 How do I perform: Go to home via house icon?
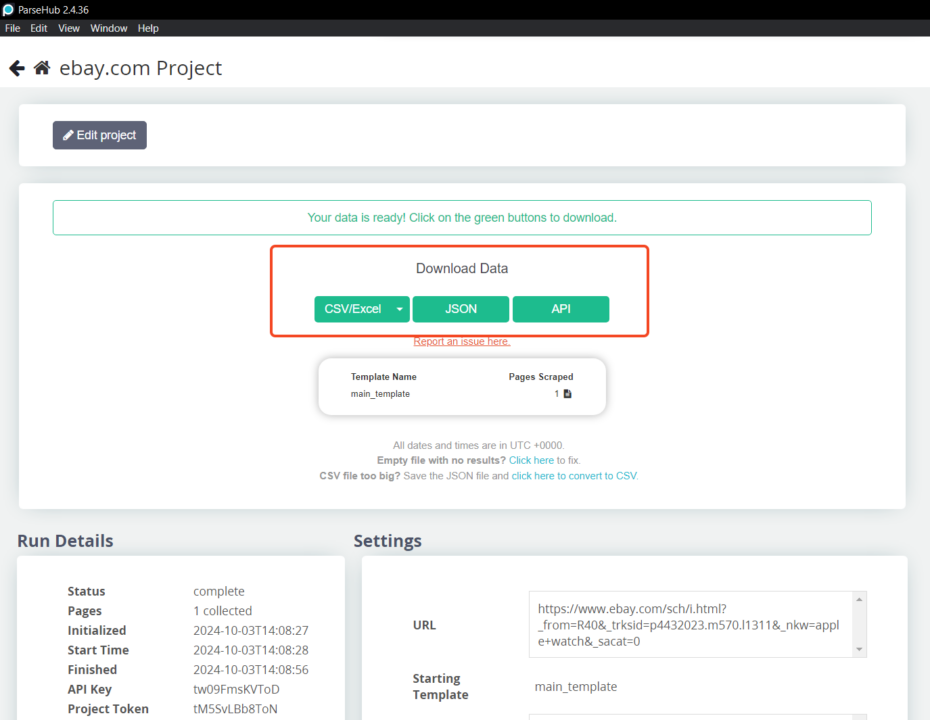click(x=42, y=68)
